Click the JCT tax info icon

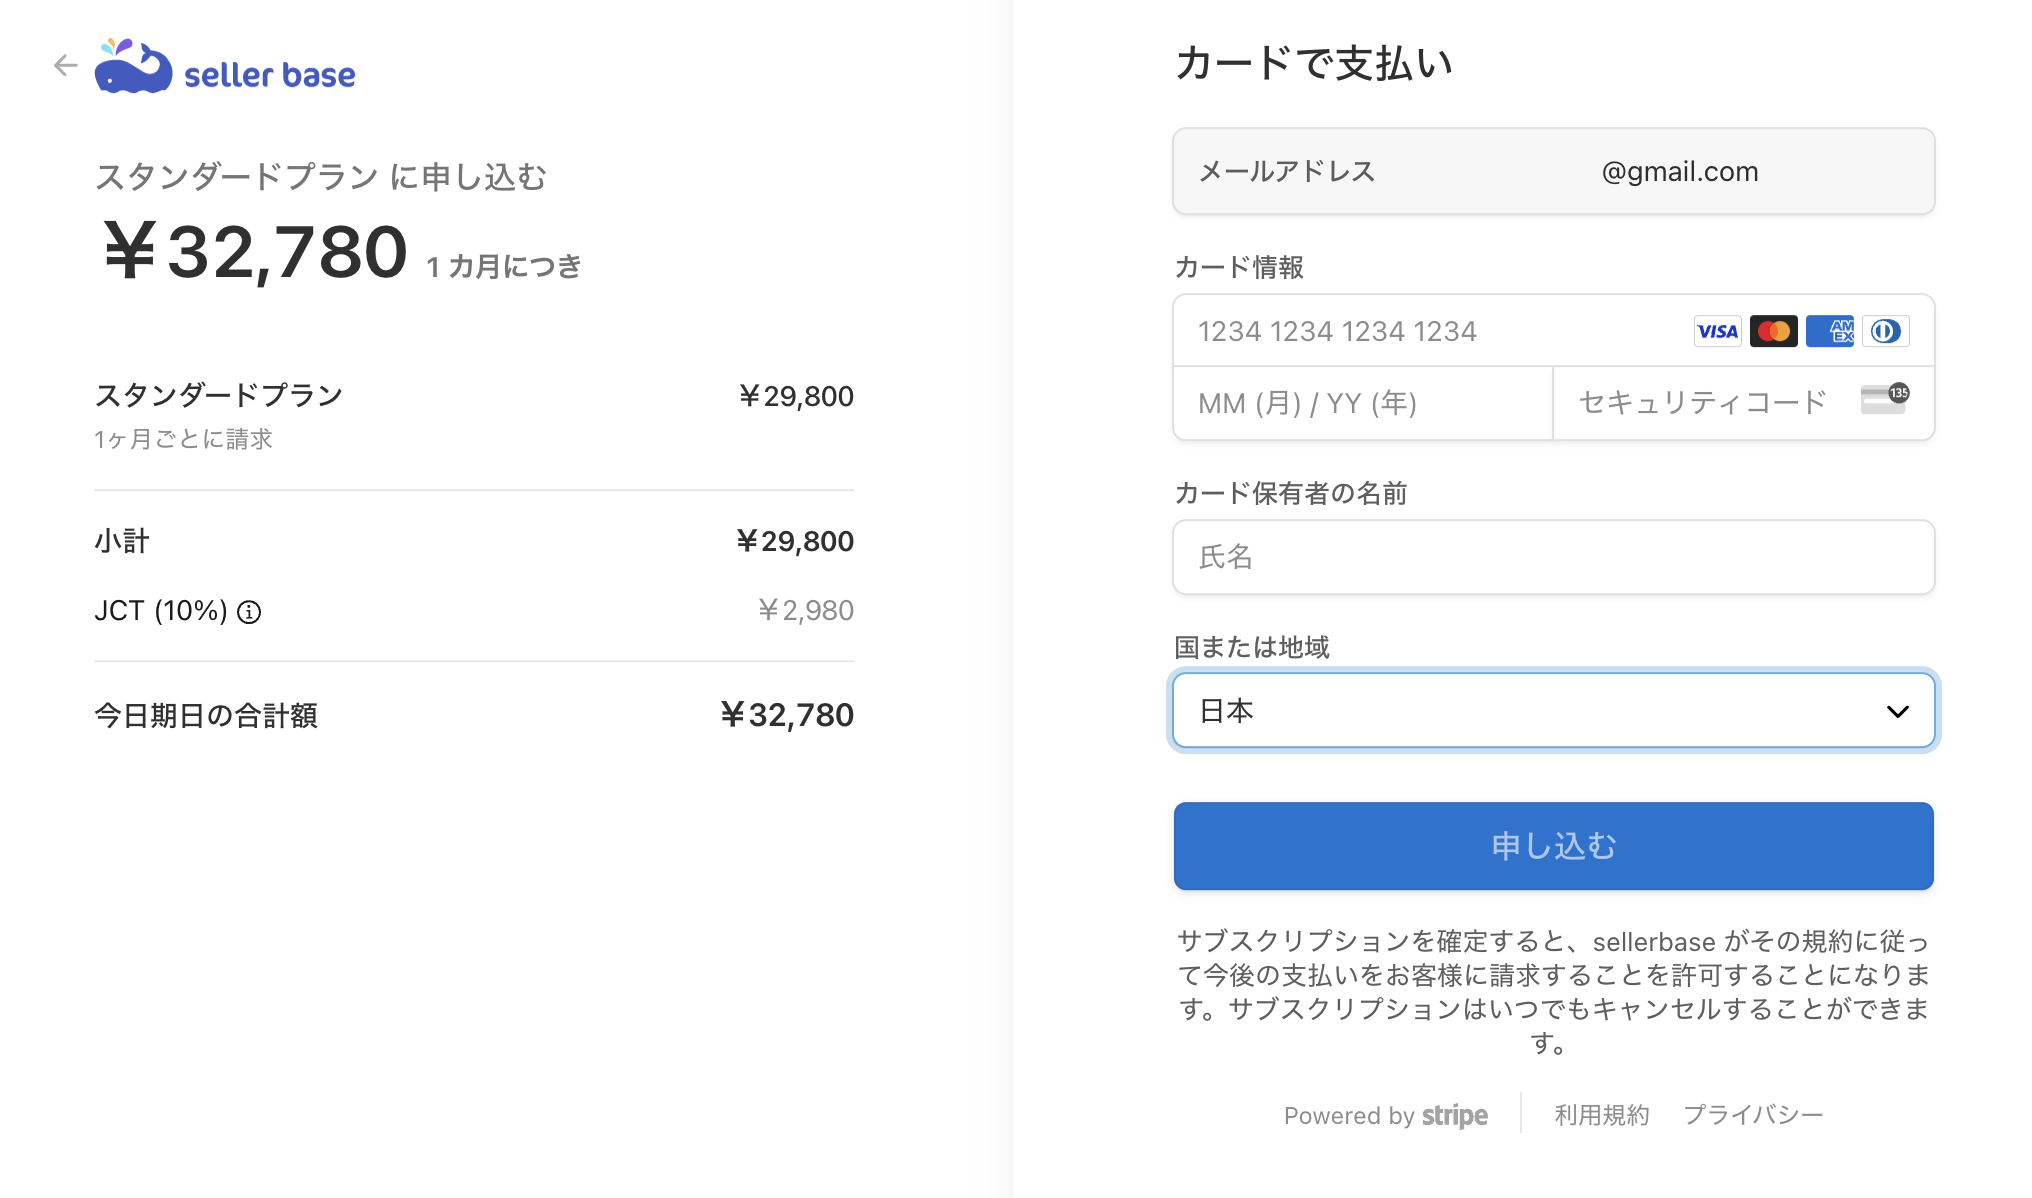(249, 612)
